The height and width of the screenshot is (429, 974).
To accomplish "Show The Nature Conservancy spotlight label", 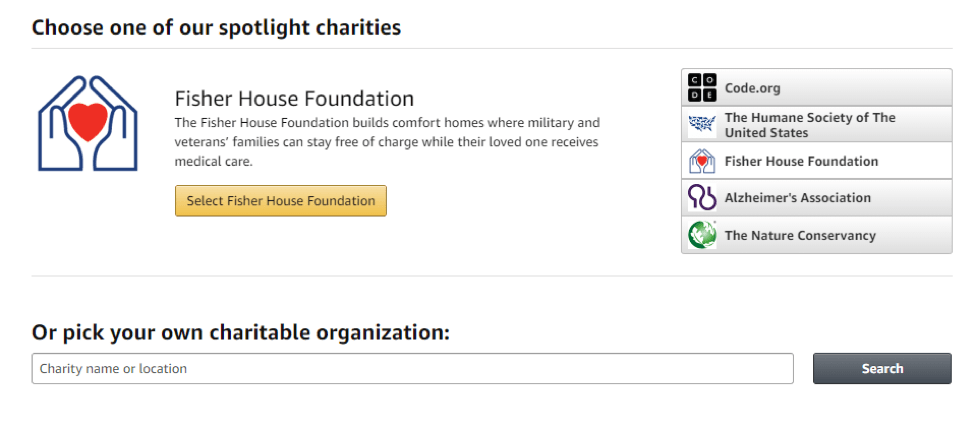I will 800,236.
